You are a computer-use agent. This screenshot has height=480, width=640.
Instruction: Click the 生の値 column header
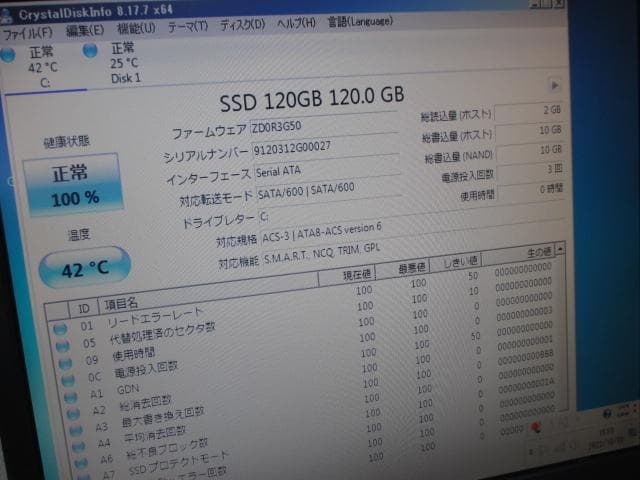click(520, 254)
